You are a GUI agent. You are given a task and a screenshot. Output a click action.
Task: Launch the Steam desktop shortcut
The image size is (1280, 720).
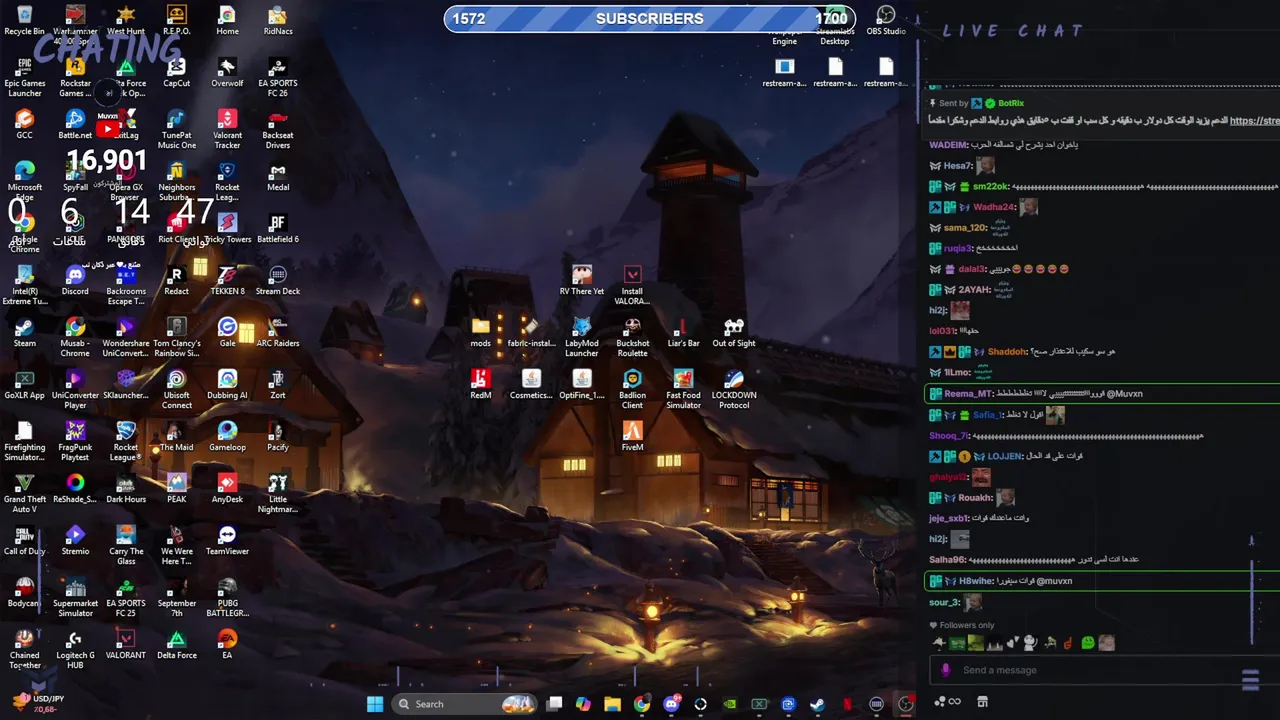click(x=24, y=332)
